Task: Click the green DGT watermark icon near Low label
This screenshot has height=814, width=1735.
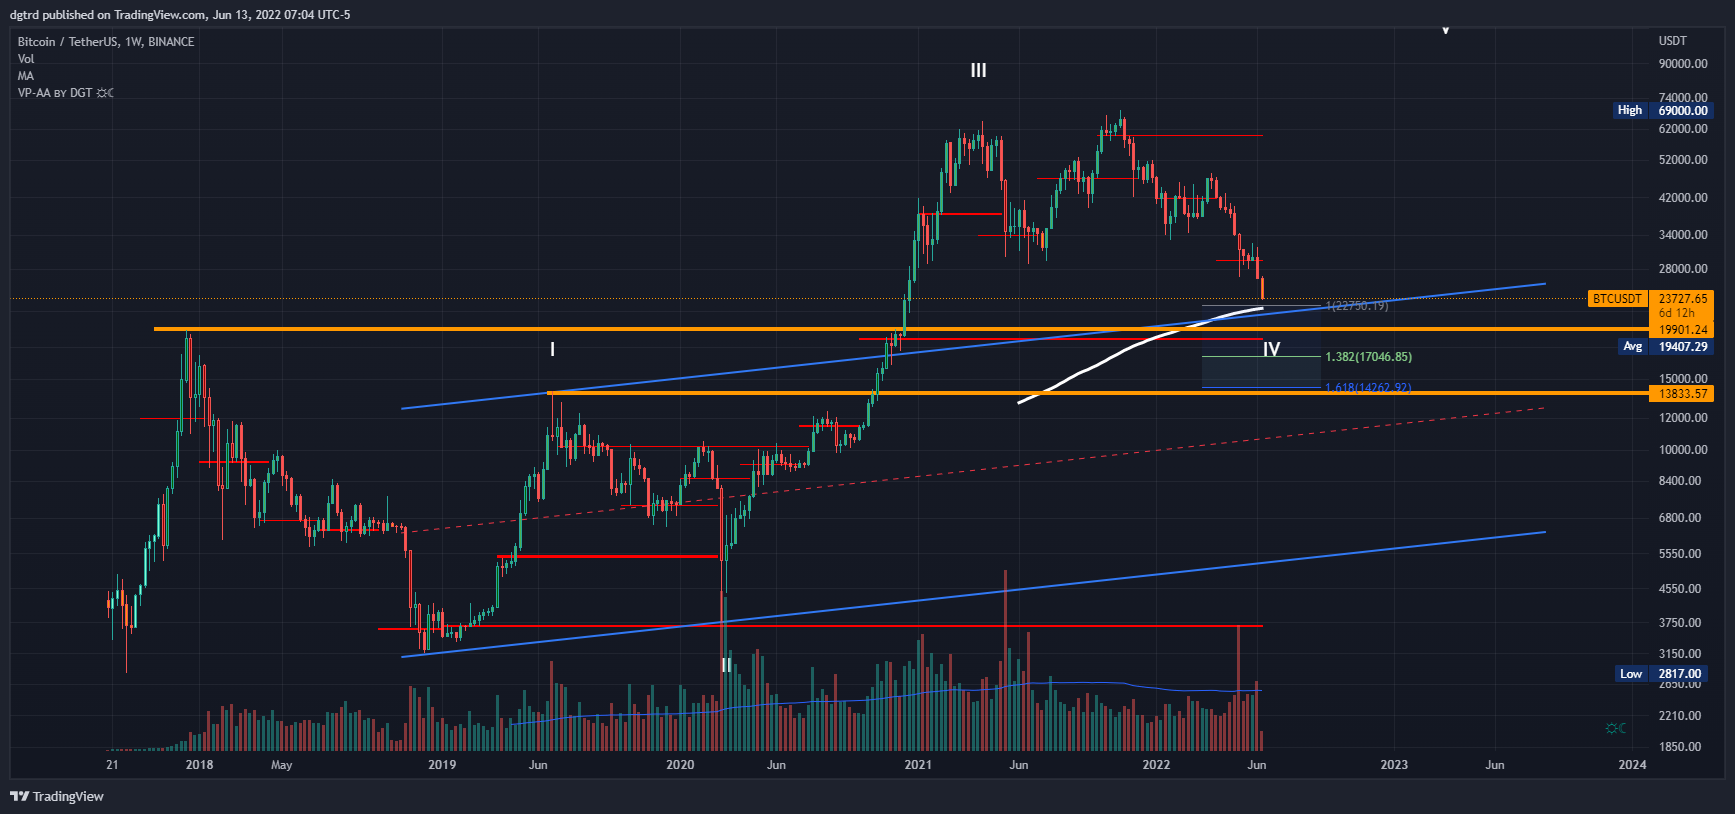Action: click(1615, 728)
